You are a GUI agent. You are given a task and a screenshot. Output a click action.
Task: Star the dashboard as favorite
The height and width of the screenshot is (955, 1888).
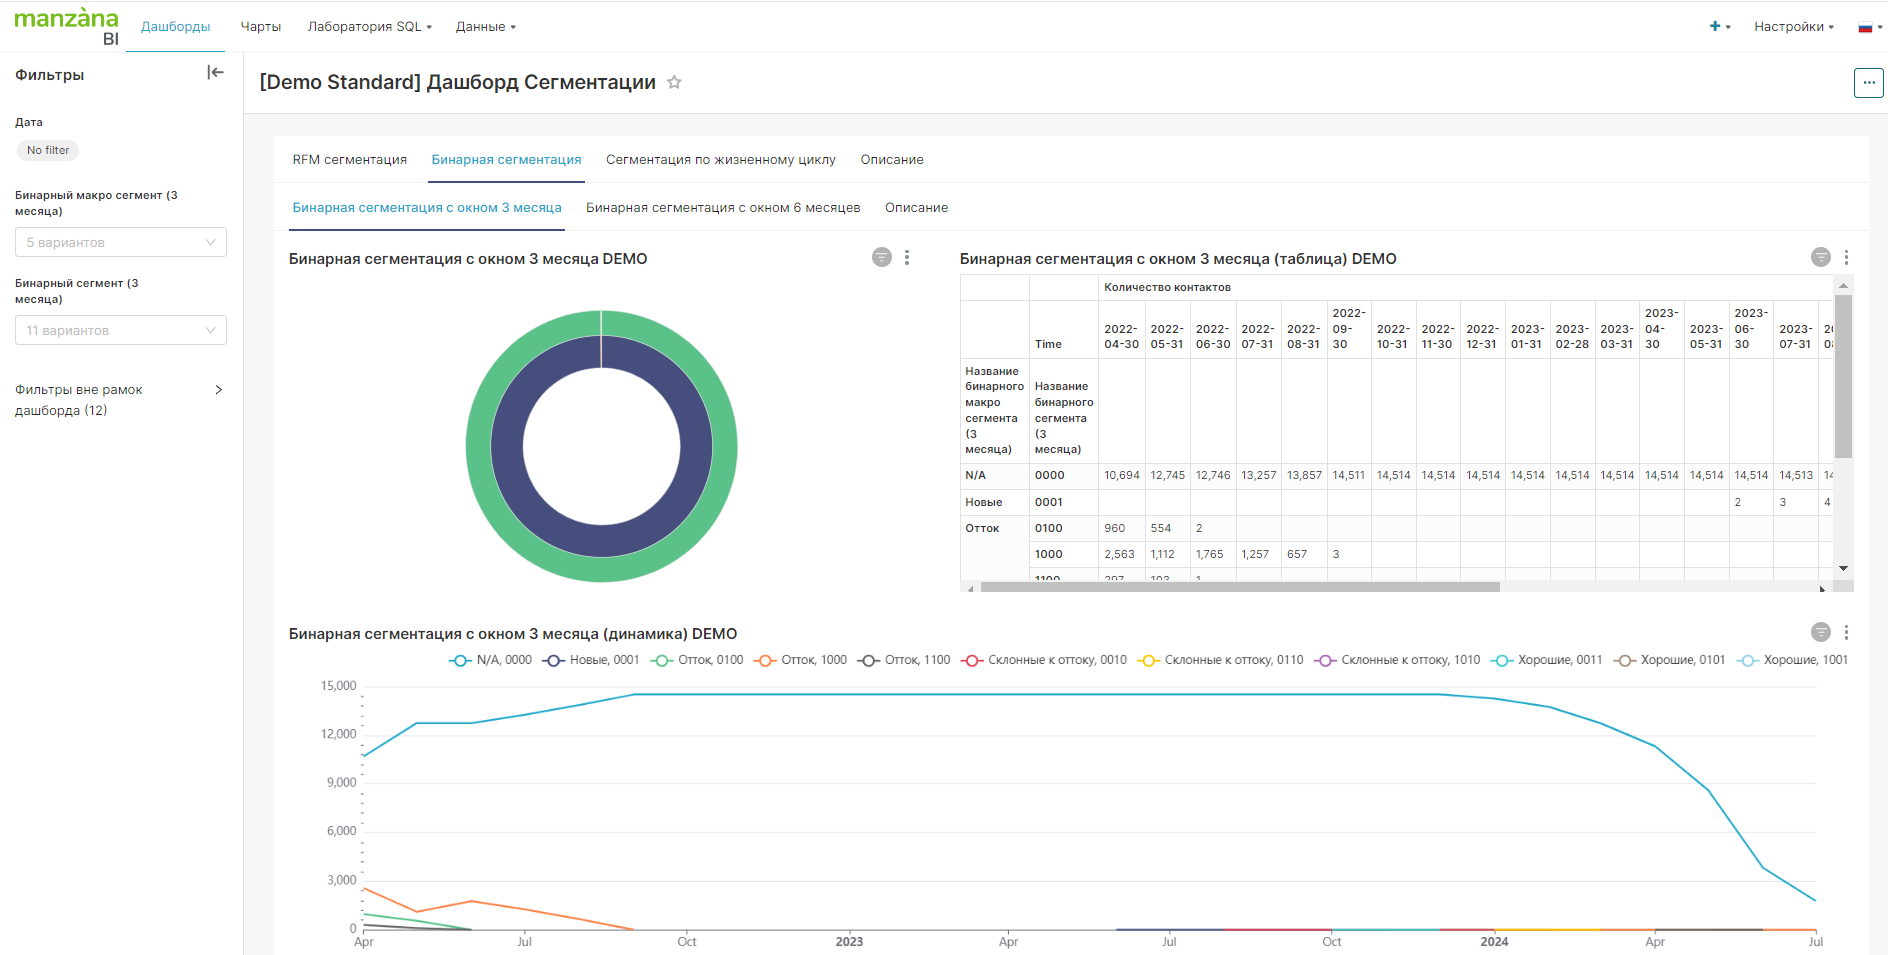674,83
